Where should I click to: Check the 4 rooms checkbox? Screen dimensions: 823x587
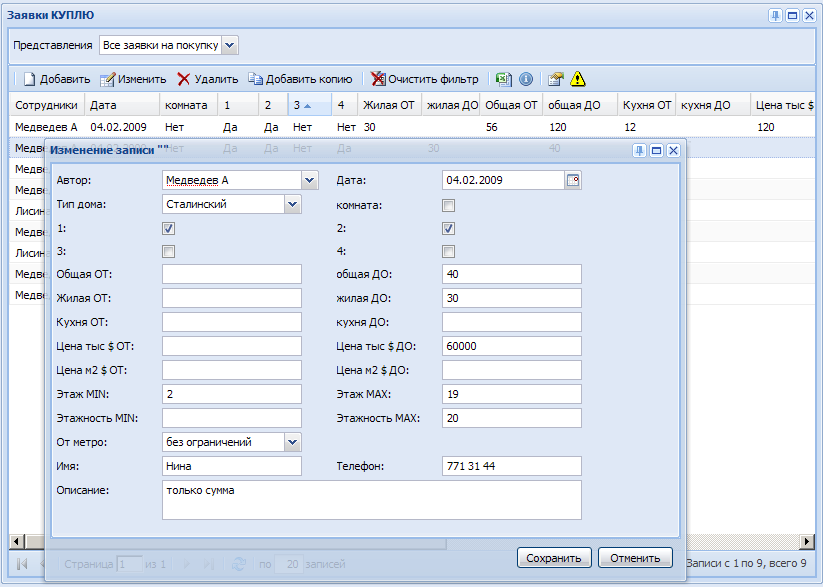click(448, 251)
